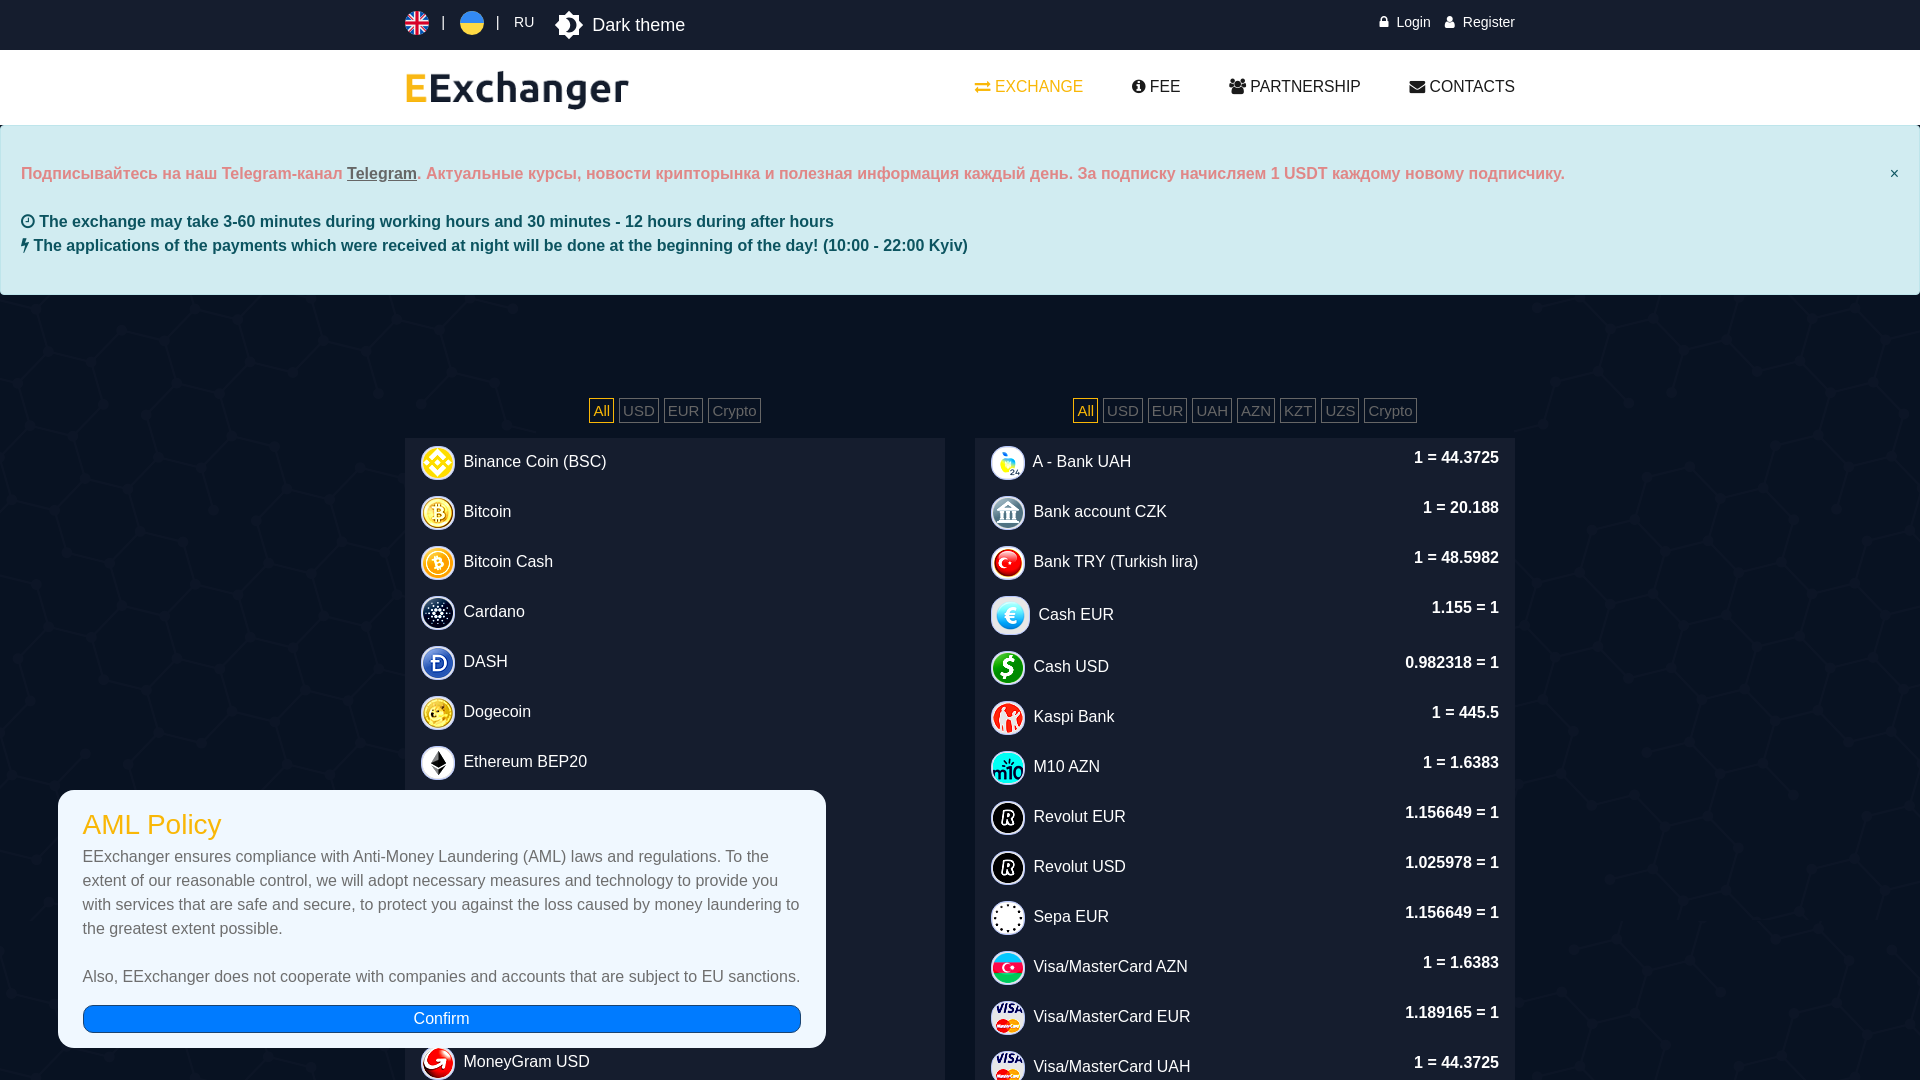The width and height of the screenshot is (1920, 1080).
Task: Click the Cash EUR euro icon
Action: (1010, 616)
